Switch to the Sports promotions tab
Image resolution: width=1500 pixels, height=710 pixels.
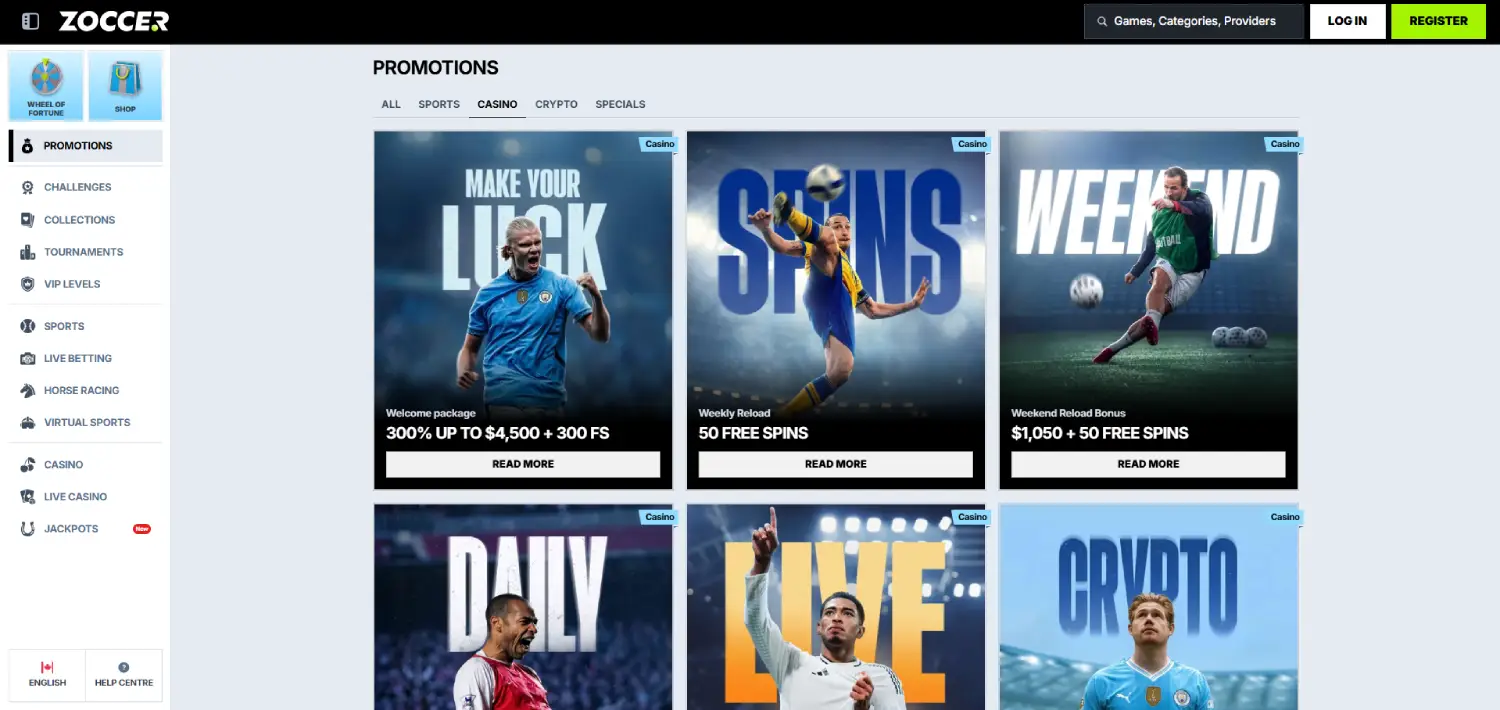pos(439,104)
